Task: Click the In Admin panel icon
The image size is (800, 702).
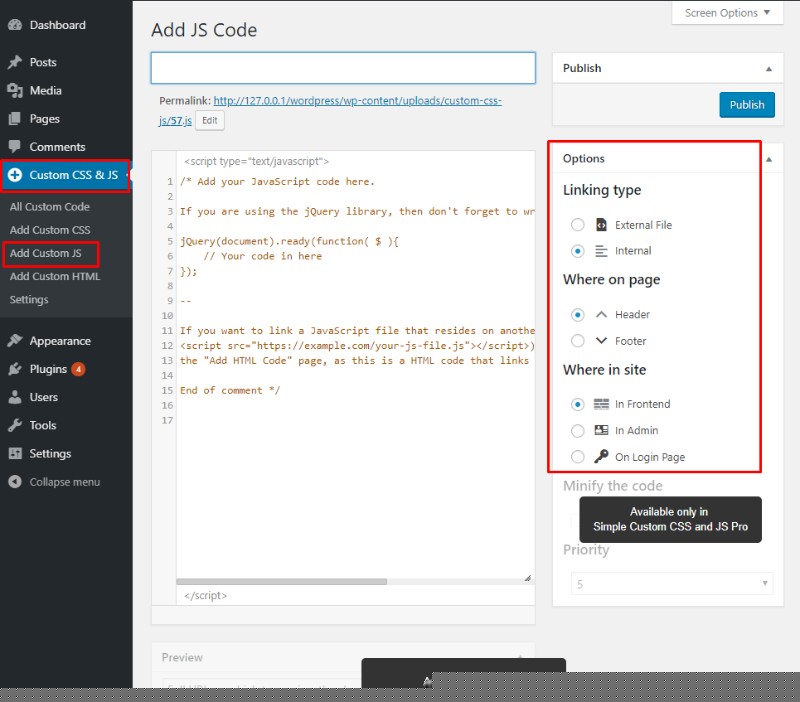Action: pyautogui.click(x=602, y=430)
